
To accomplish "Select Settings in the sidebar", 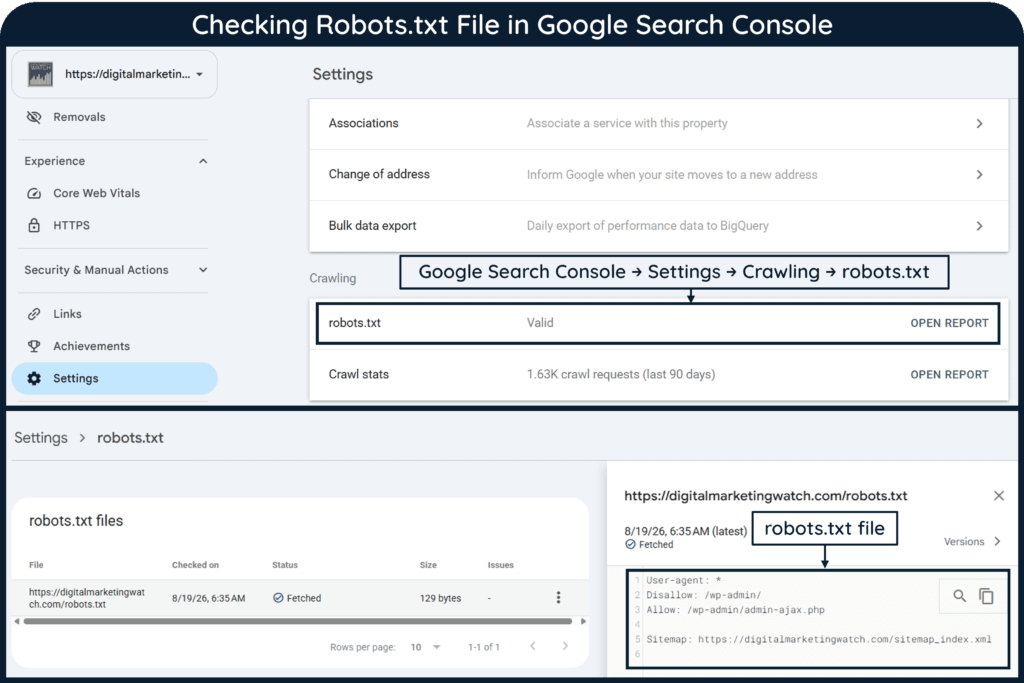I will [114, 378].
